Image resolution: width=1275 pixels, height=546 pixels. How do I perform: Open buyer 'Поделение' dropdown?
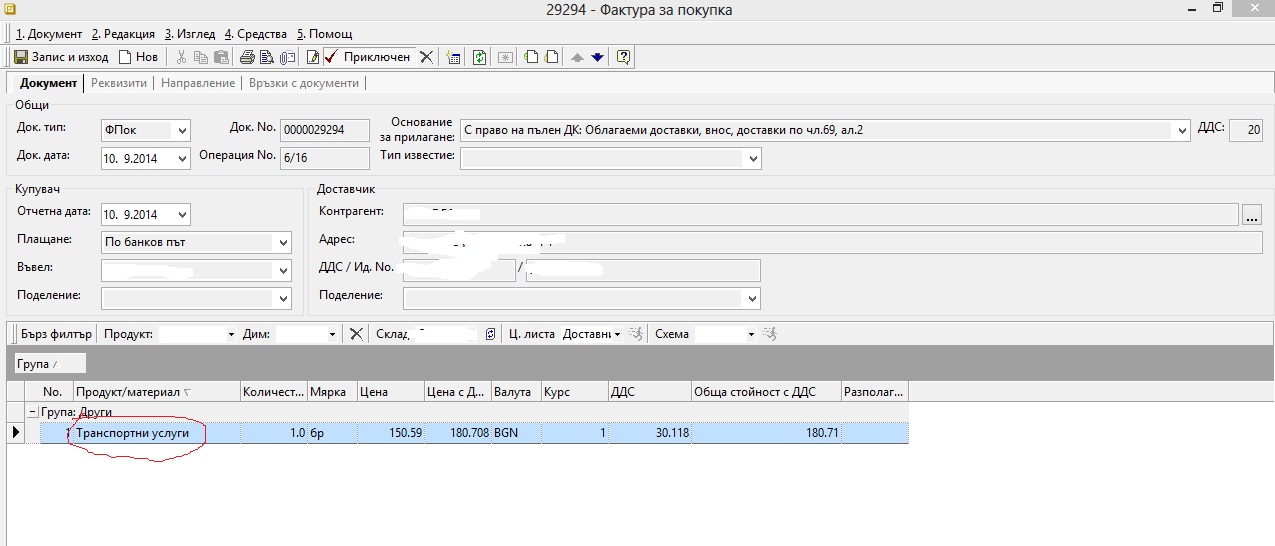point(283,299)
